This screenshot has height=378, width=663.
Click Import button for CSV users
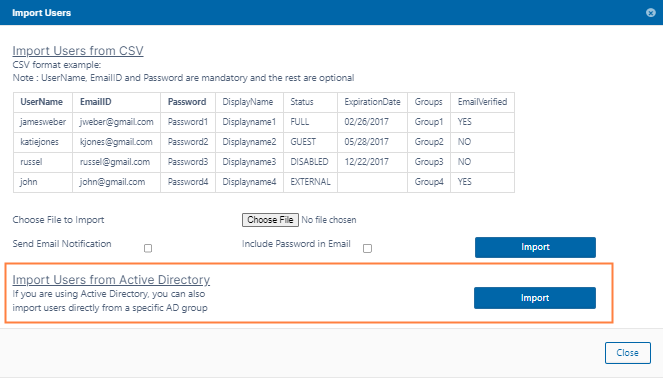(x=535, y=247)
